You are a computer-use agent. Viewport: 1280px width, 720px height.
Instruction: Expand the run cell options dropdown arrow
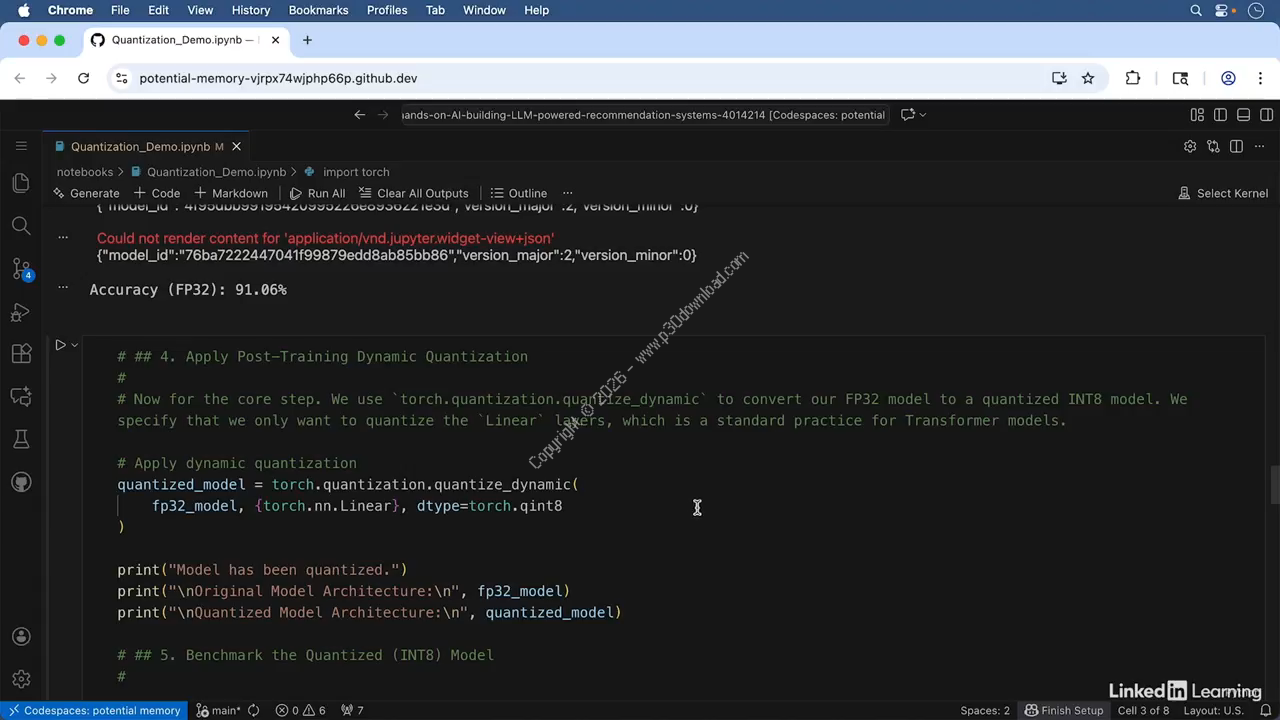click(x=74, y=345)
